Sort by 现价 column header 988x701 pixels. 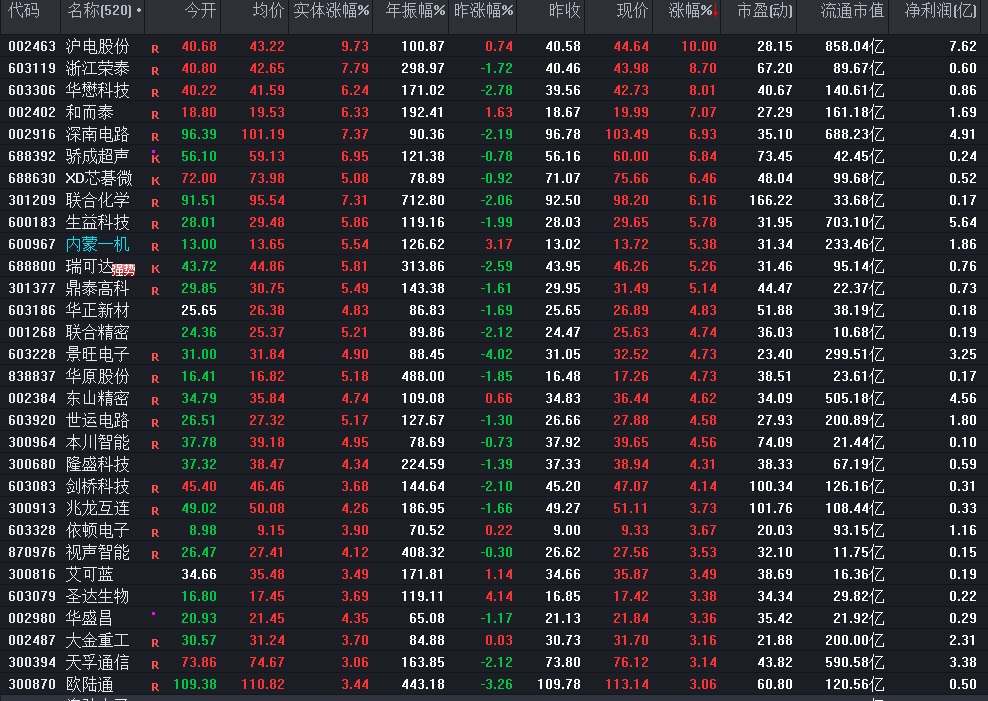click(633, 11)
